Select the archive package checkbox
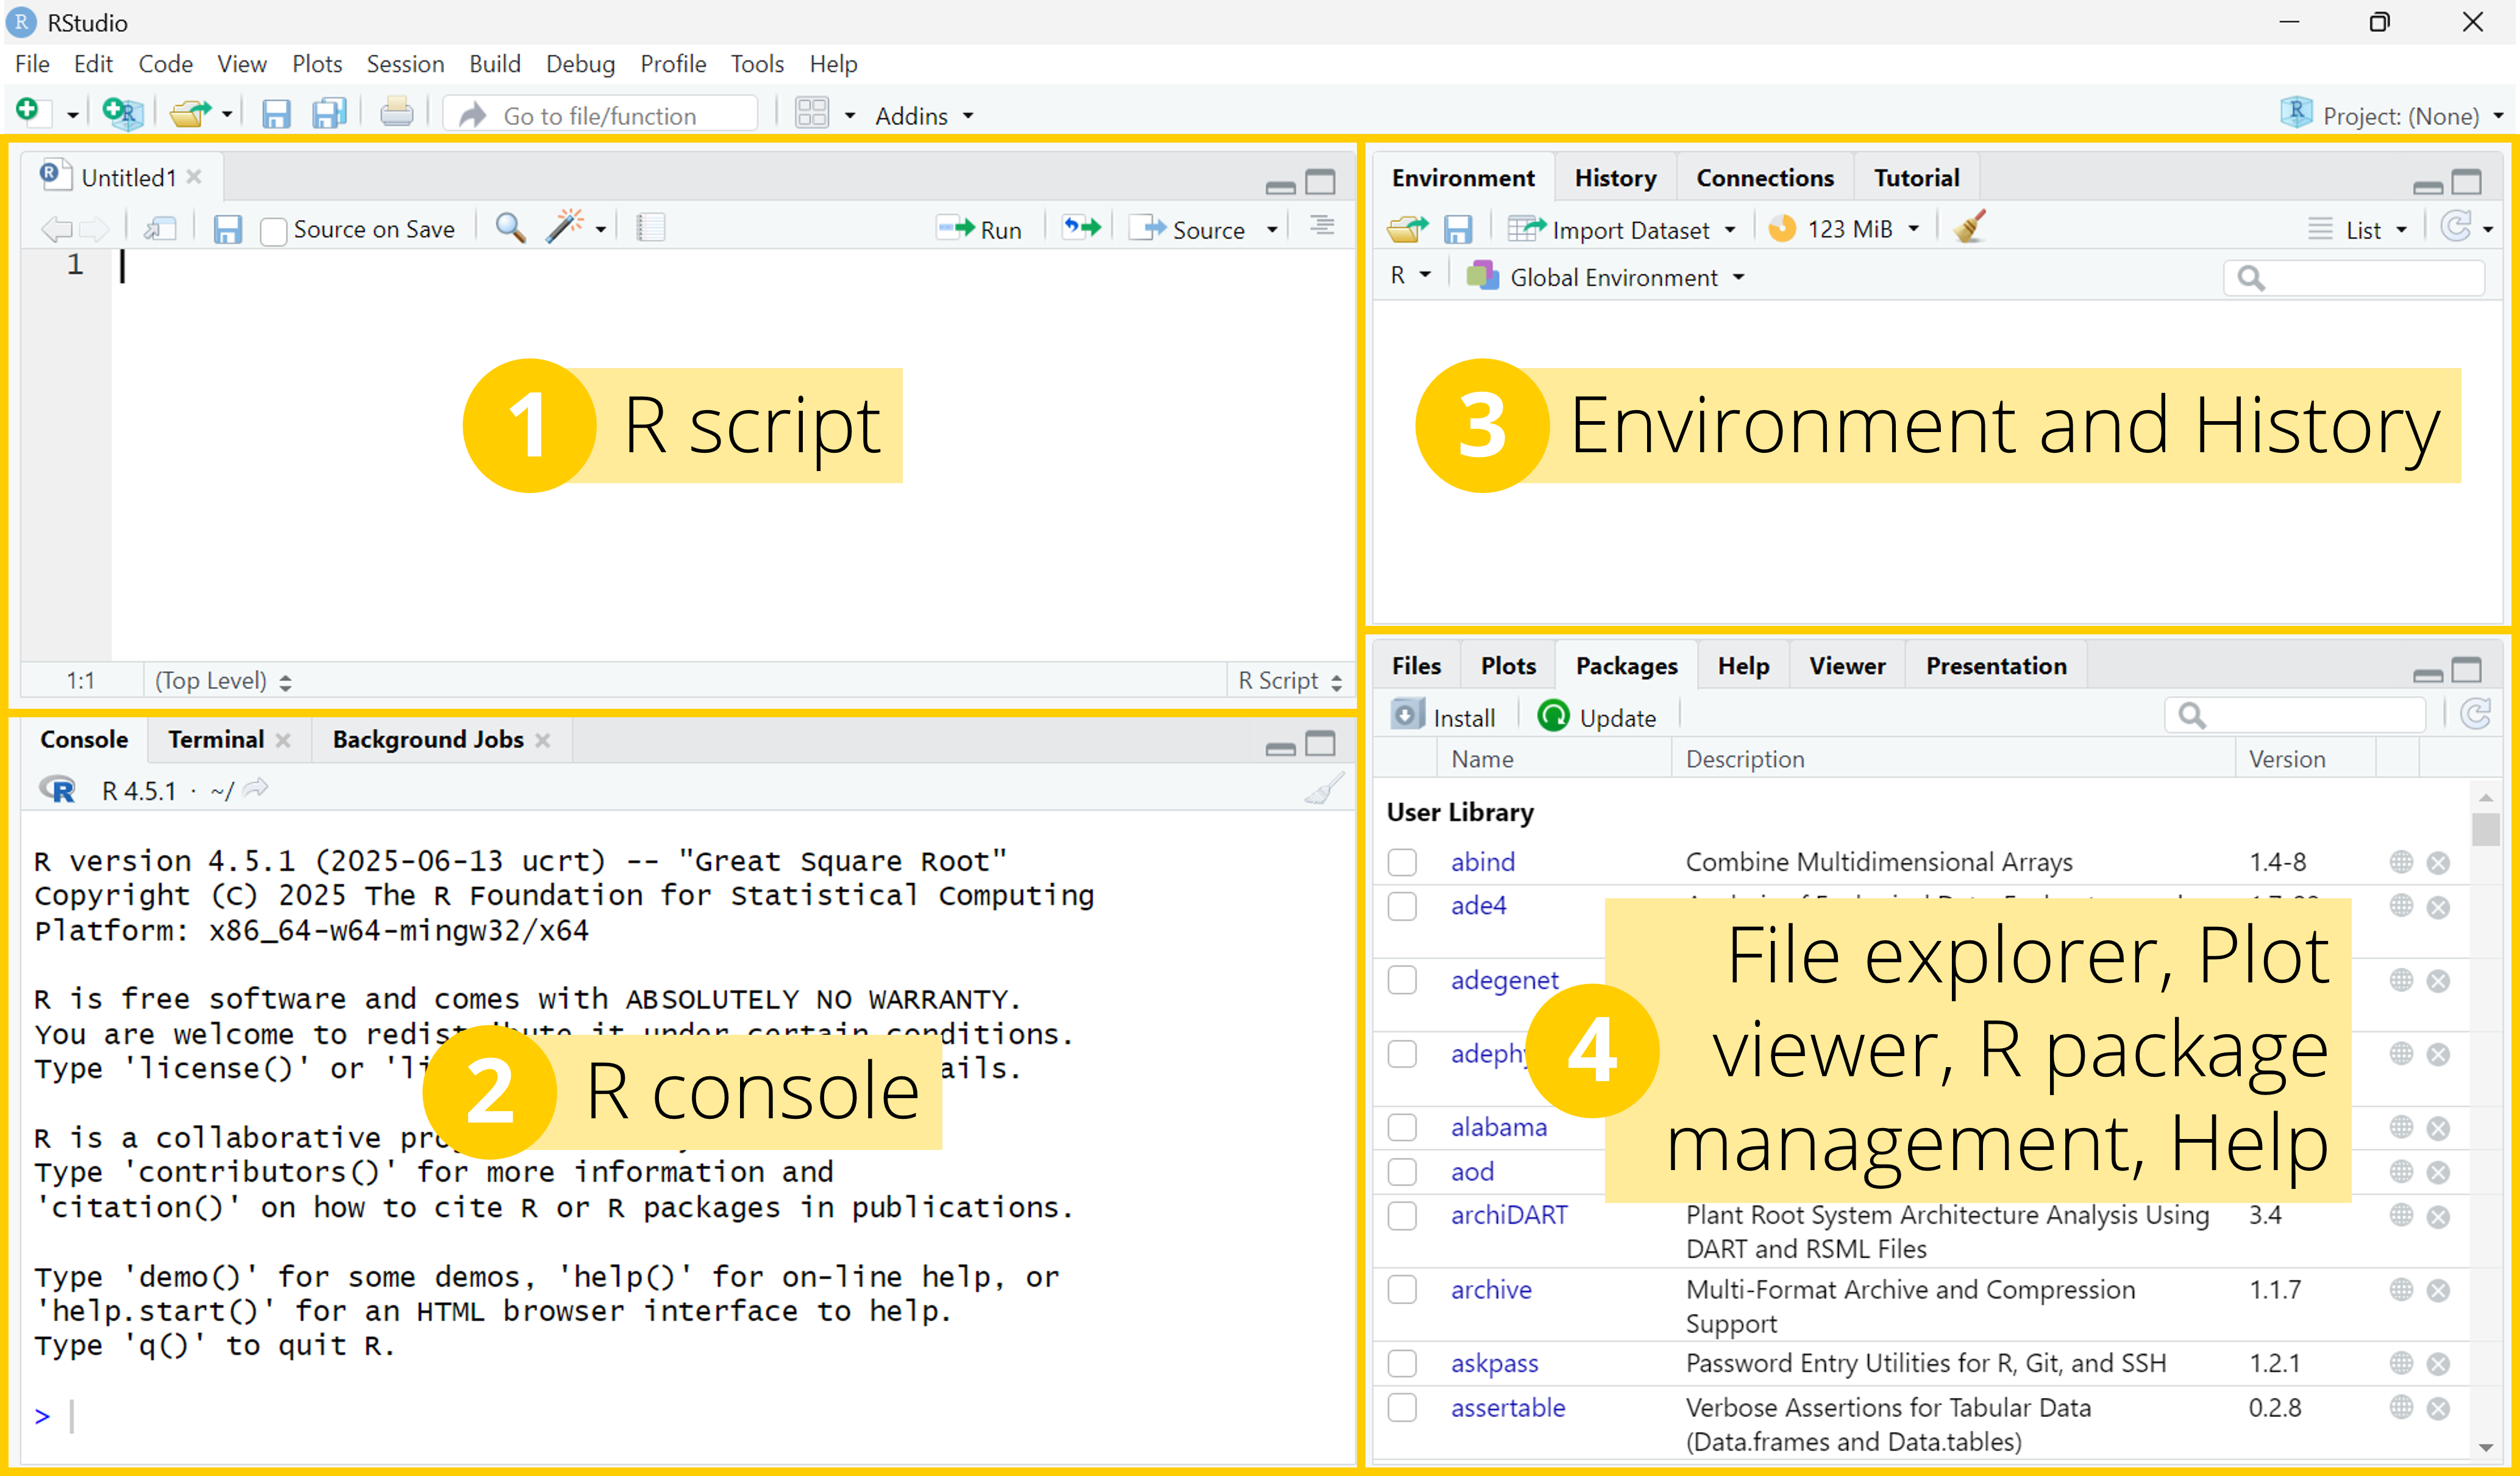2520x1476 pixels. point(1403,1290)
